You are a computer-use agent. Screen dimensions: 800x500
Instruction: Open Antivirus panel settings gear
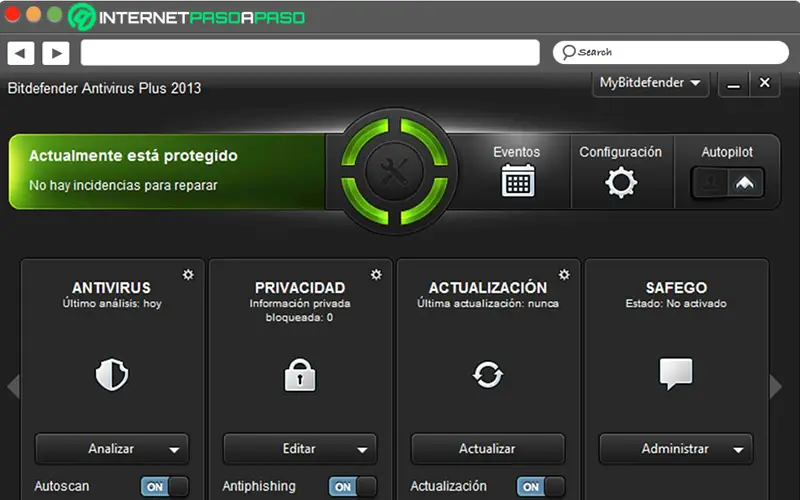[188, 274]
